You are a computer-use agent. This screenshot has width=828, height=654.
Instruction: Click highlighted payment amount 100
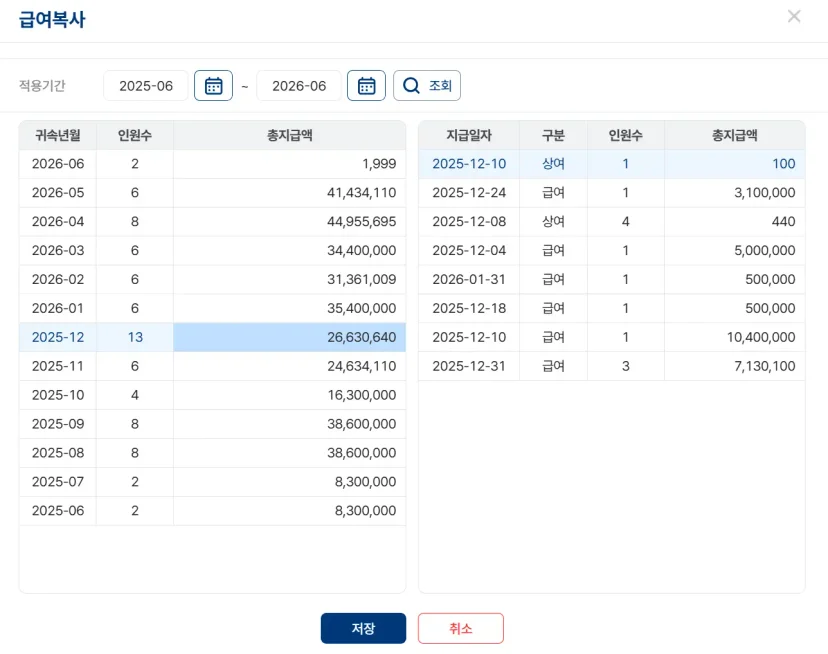tap(784, 164)
